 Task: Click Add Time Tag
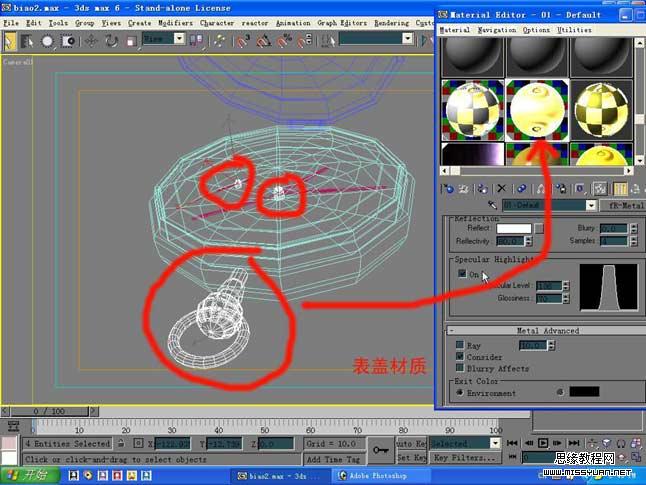click(x=334, y=459)
